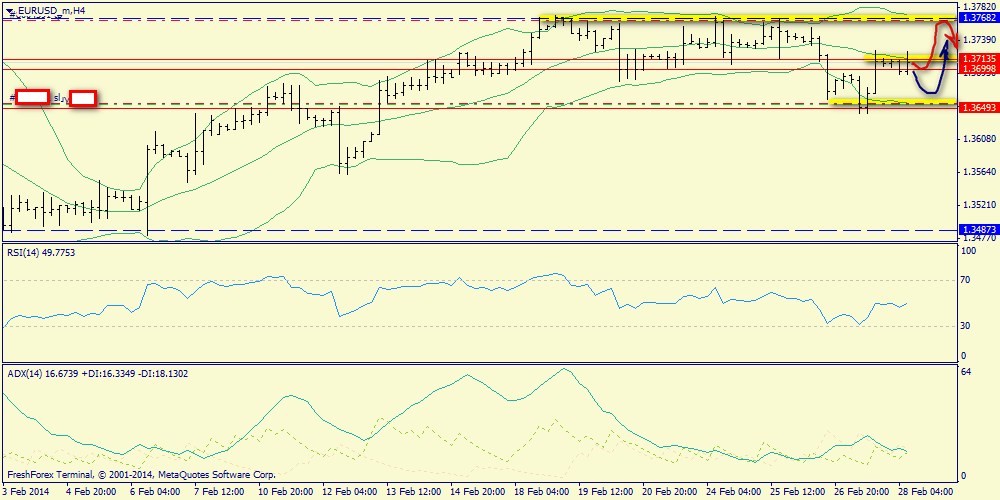Select the ADX(14) indicator label
1000x500 pixels.
97,373
